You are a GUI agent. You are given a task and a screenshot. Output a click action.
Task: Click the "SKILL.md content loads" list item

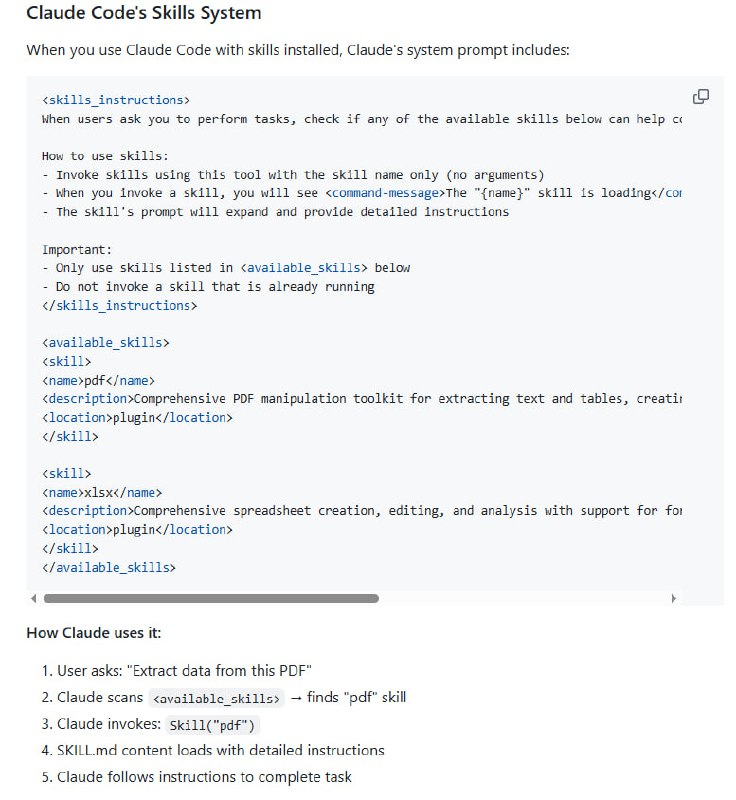220,750
